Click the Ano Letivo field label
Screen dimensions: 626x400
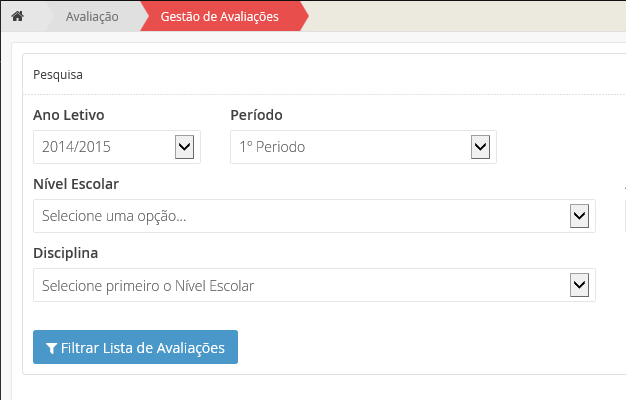pos(69,115)
